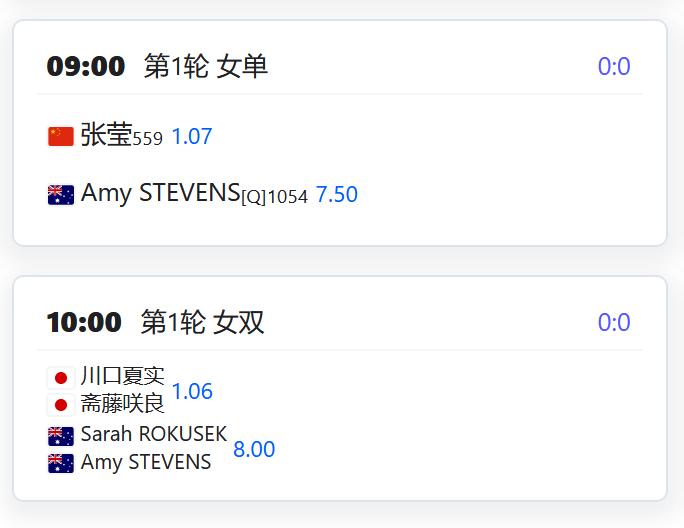Open 0:0 score of 10:00 match
This screenshot has height=528, width=684.
pos(614,322)
